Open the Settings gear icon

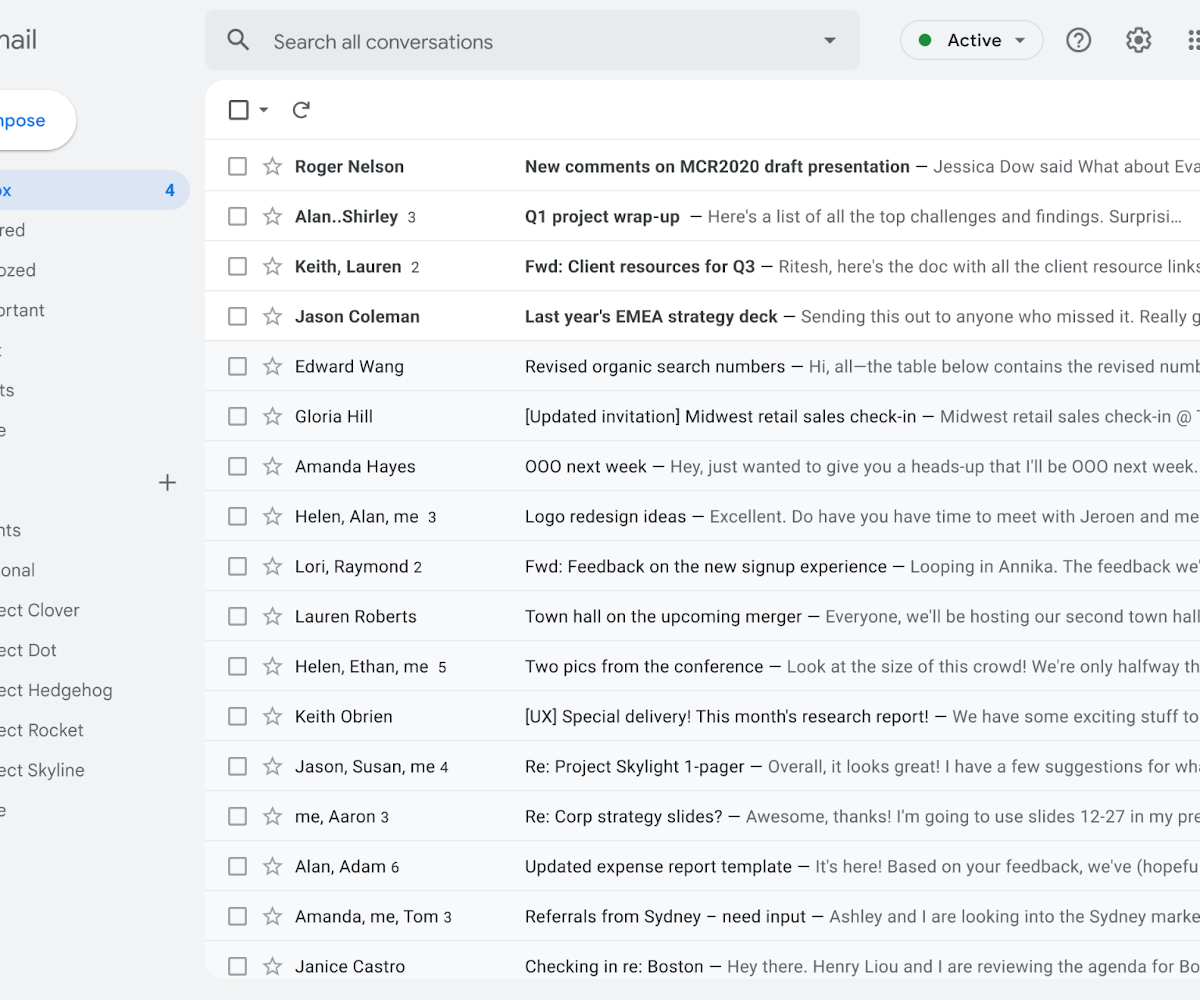pyautogui.click(x=1138, y=40)
